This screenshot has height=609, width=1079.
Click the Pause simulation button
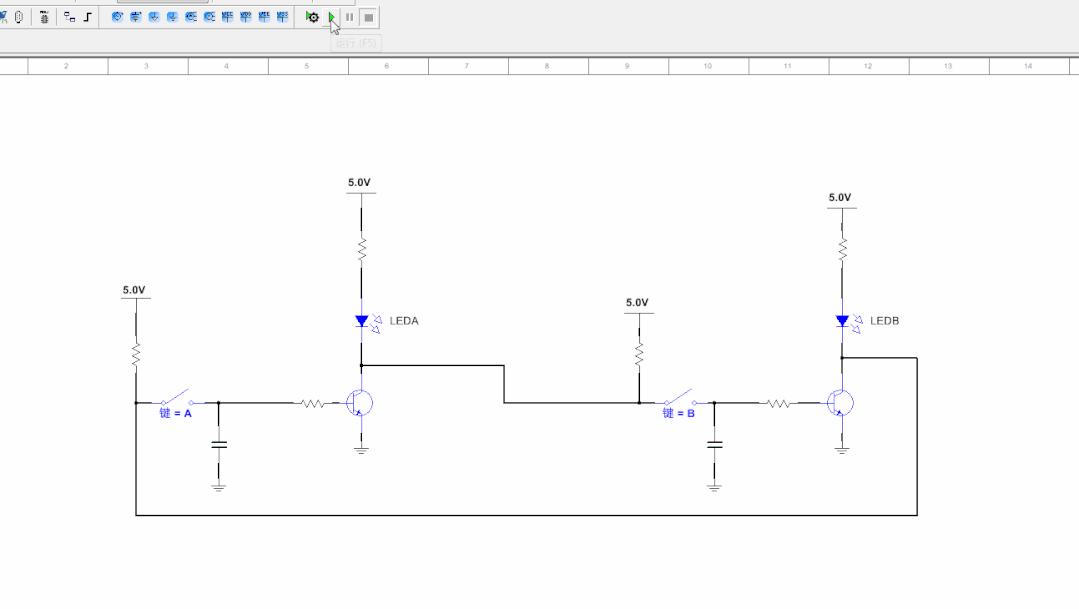[349, 17]
